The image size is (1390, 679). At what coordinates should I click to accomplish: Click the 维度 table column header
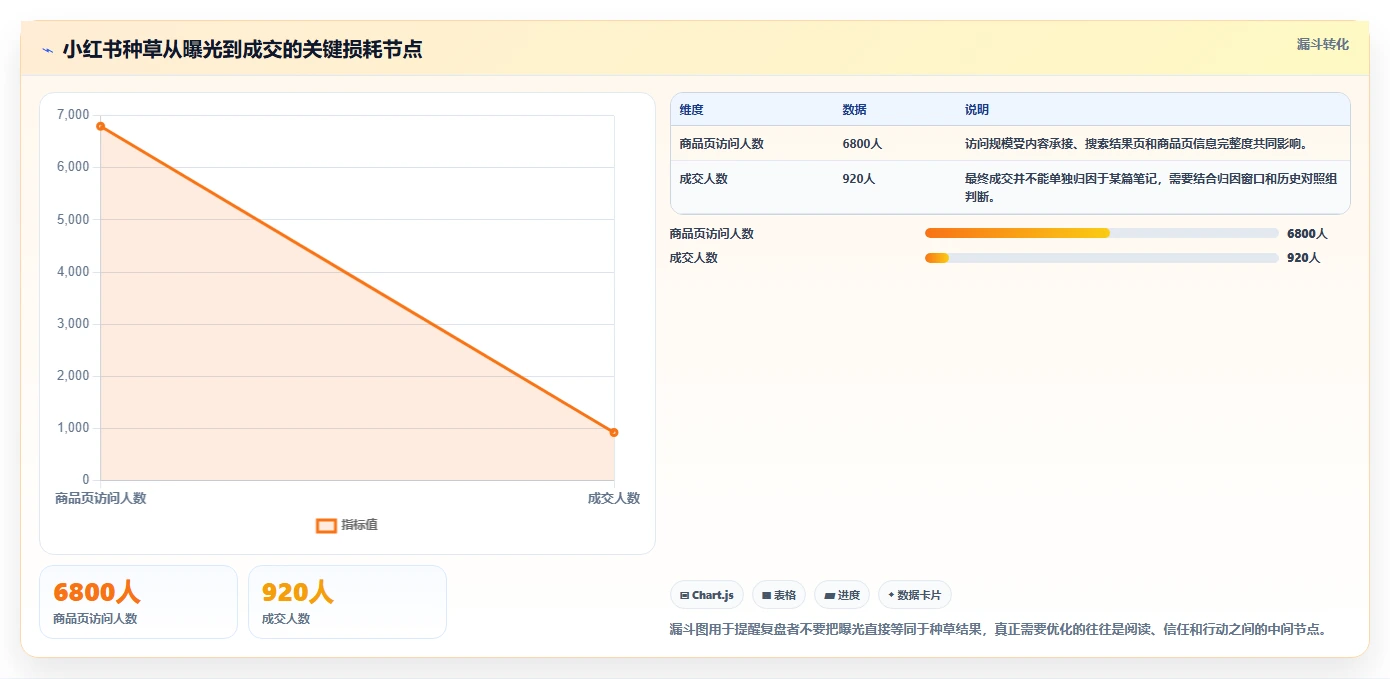coord(692,110)
